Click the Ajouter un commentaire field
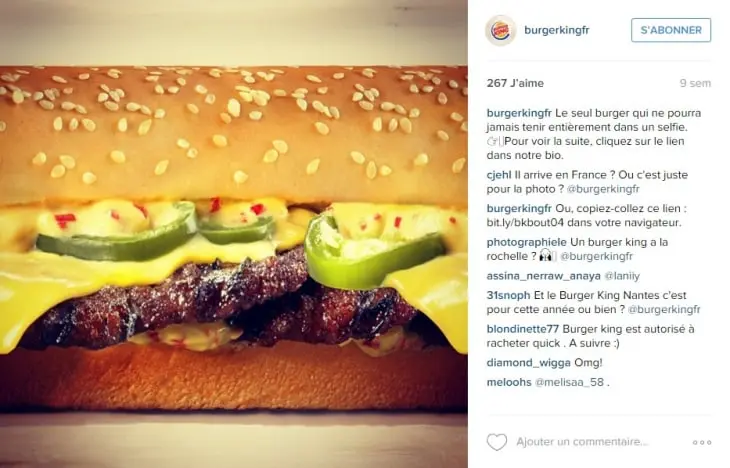The image size is (730, 468). (582, 441)
